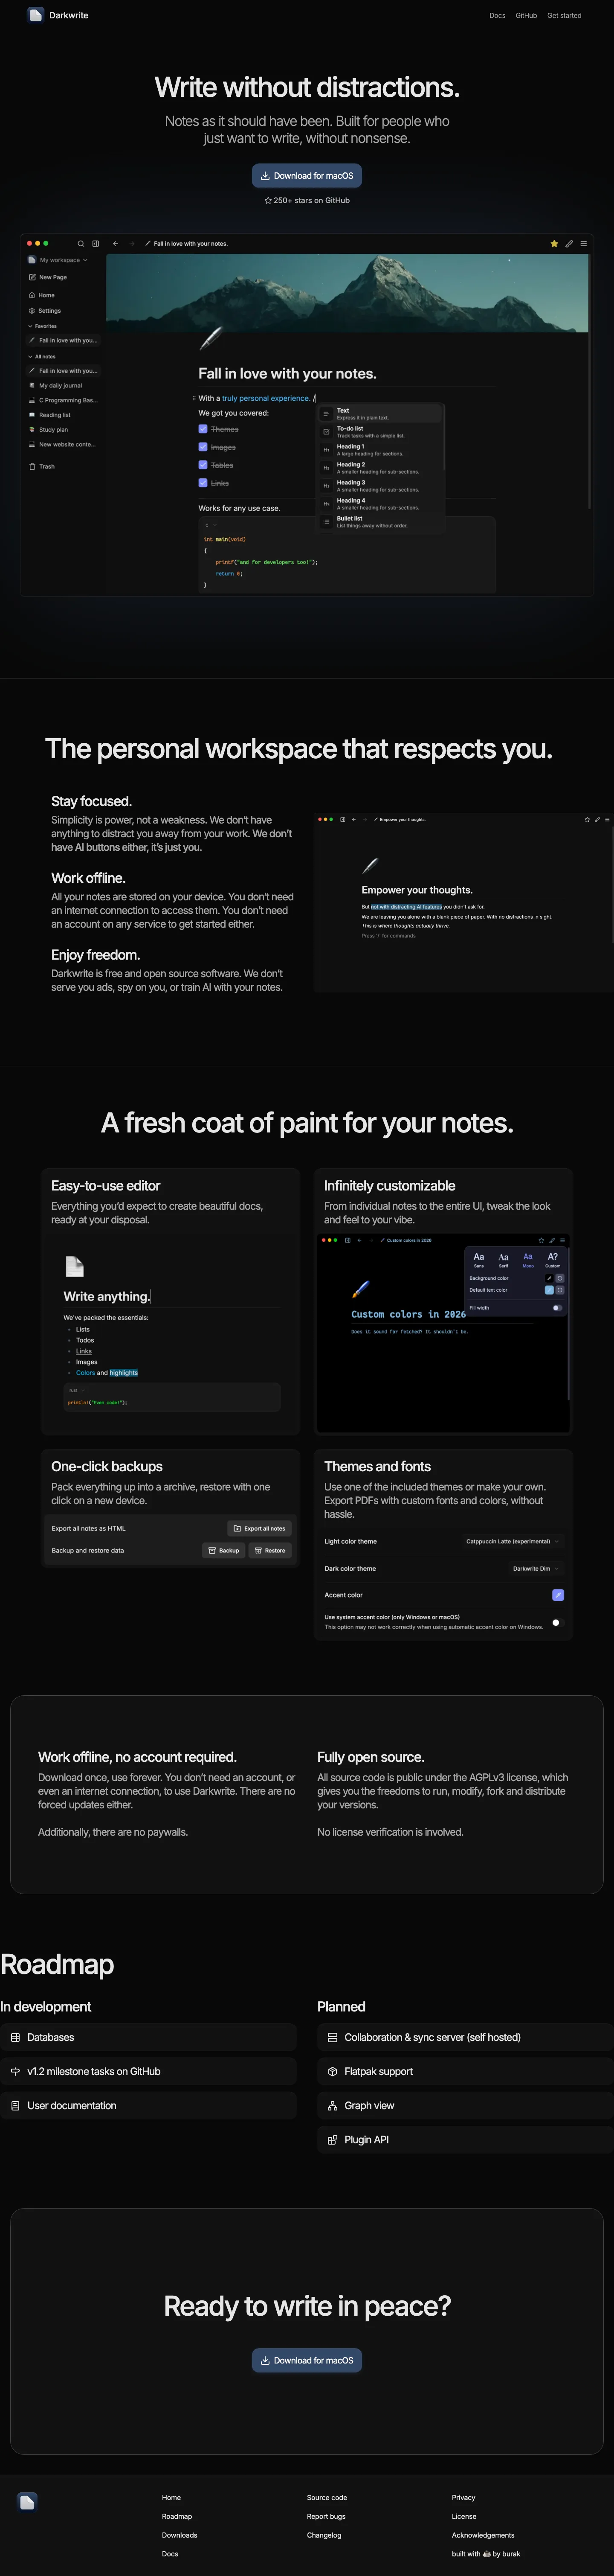
Task: Click the top Download for macOS button
Action: click(x=307, y=176)
